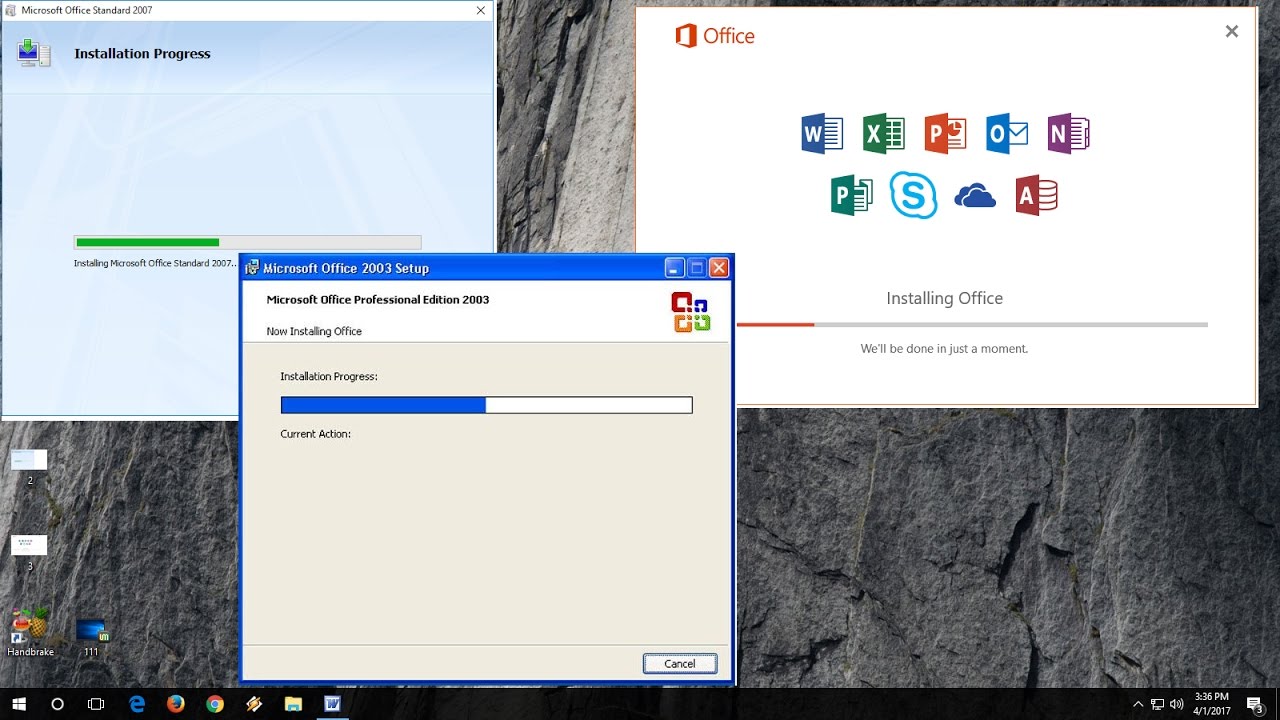1280x720 pixels.
Task: Click the Office logo in installer header
Action: [x=715, y=36]
